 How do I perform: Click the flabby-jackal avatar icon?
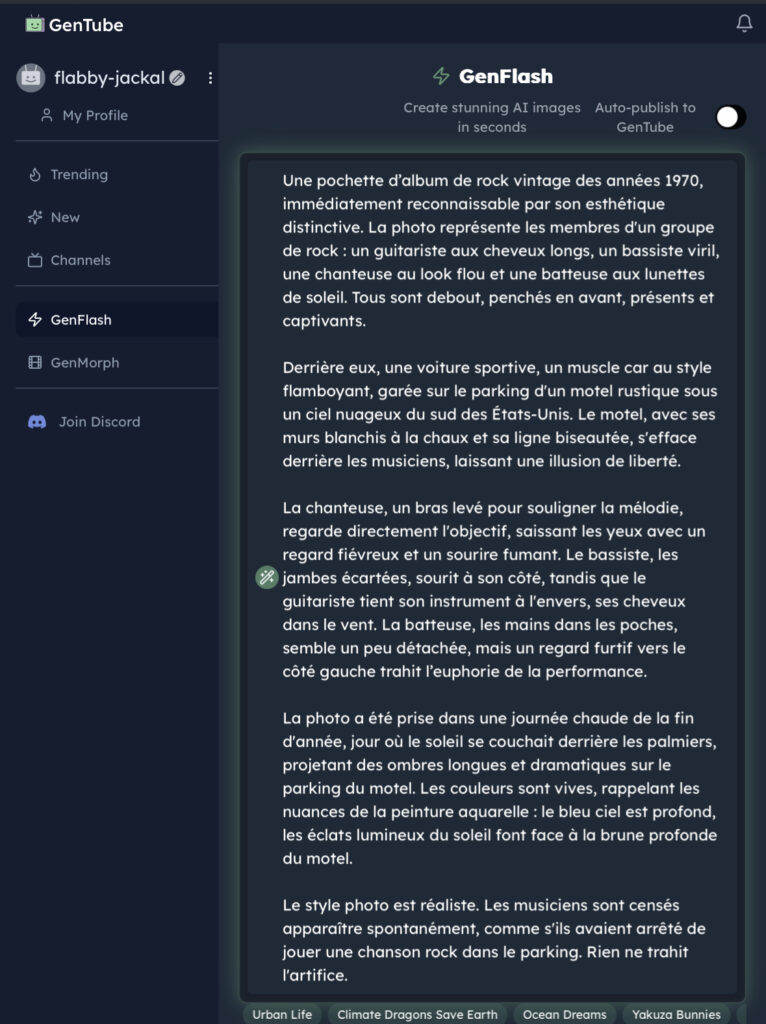31,78
